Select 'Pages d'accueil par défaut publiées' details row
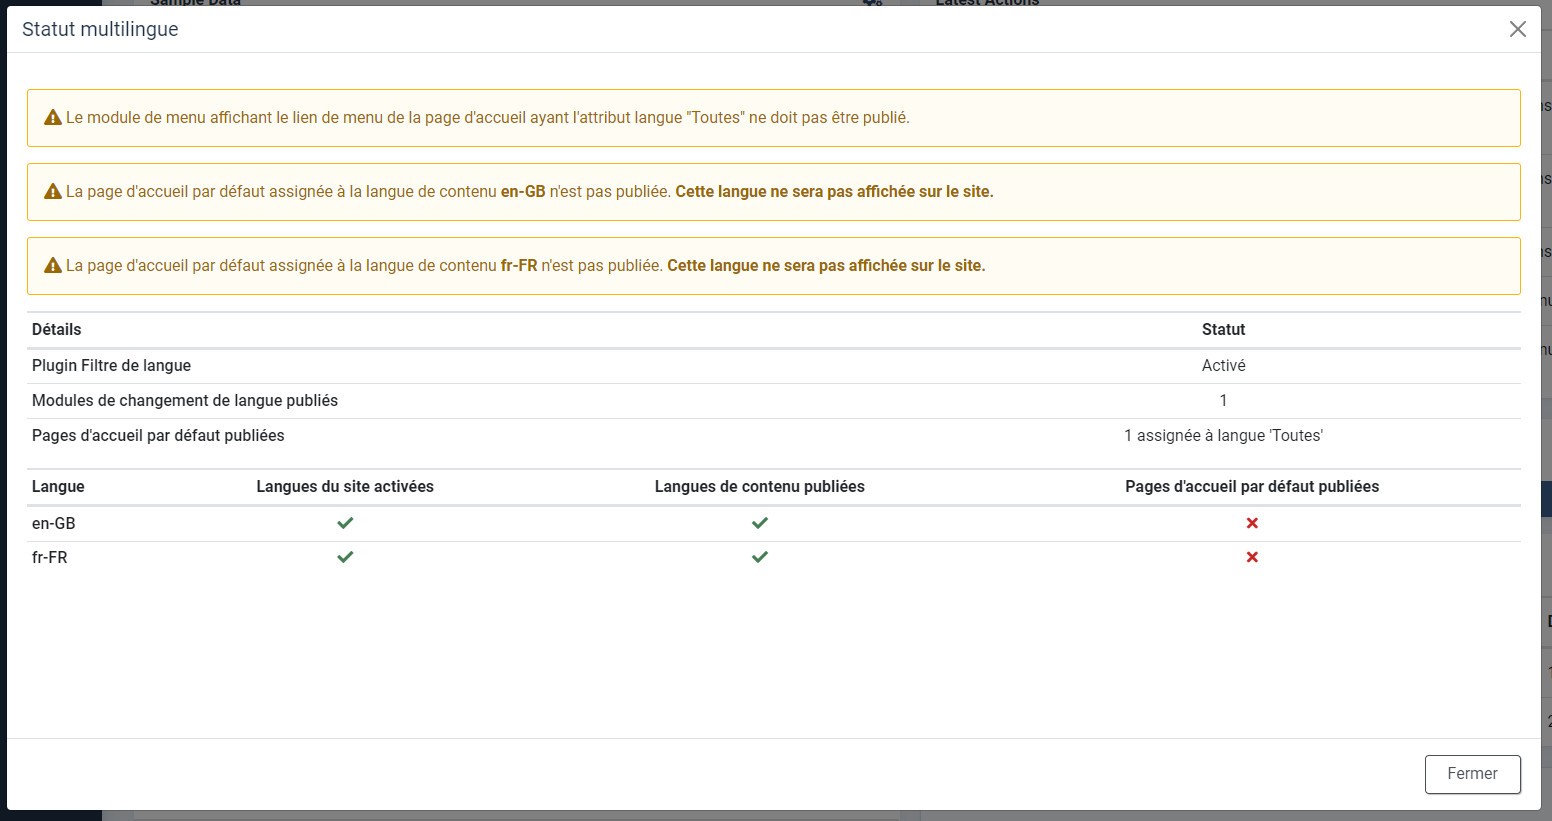This screenshot has width=1552, height=821. tap(774, 436)
